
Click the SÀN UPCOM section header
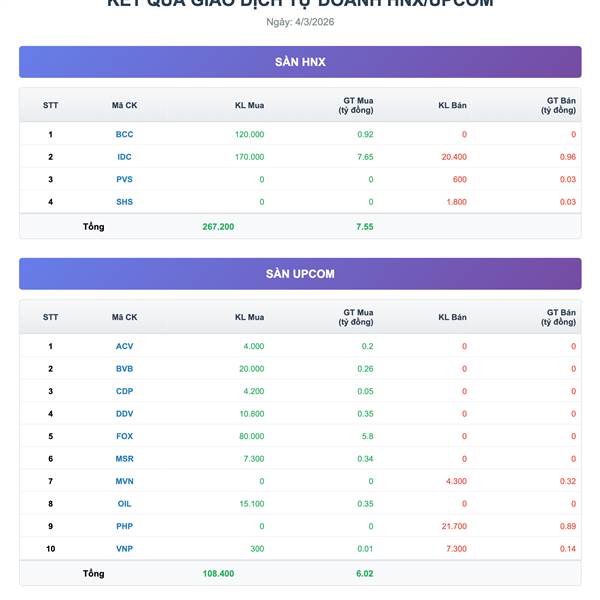[x=300, y=274]
